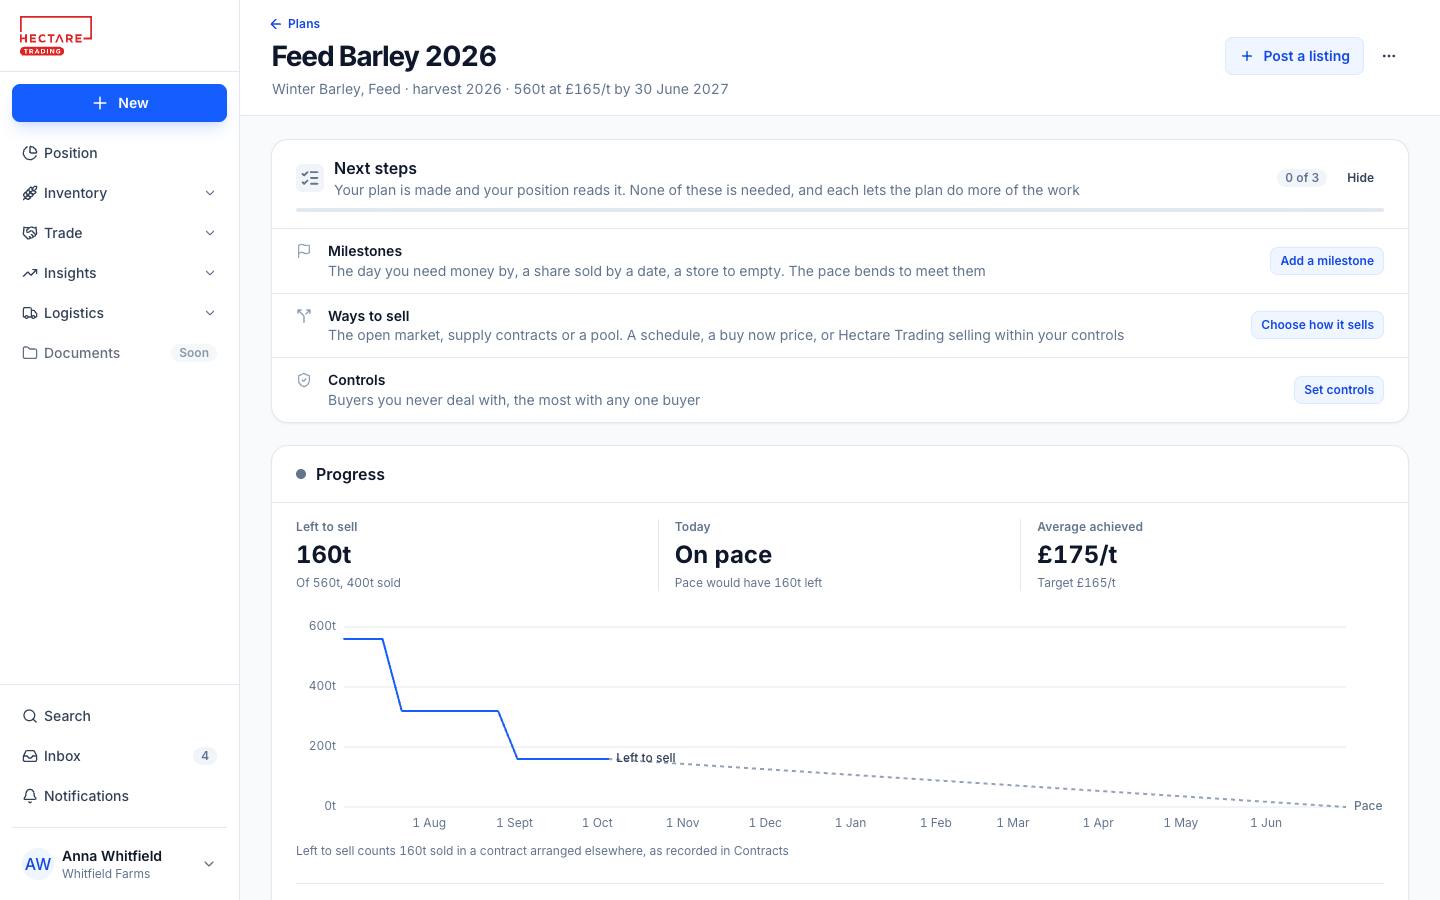The width and height of the screenshot is (1440, 900).
Task: Expand the Logistics section chevron
Action: click(210, 313)
